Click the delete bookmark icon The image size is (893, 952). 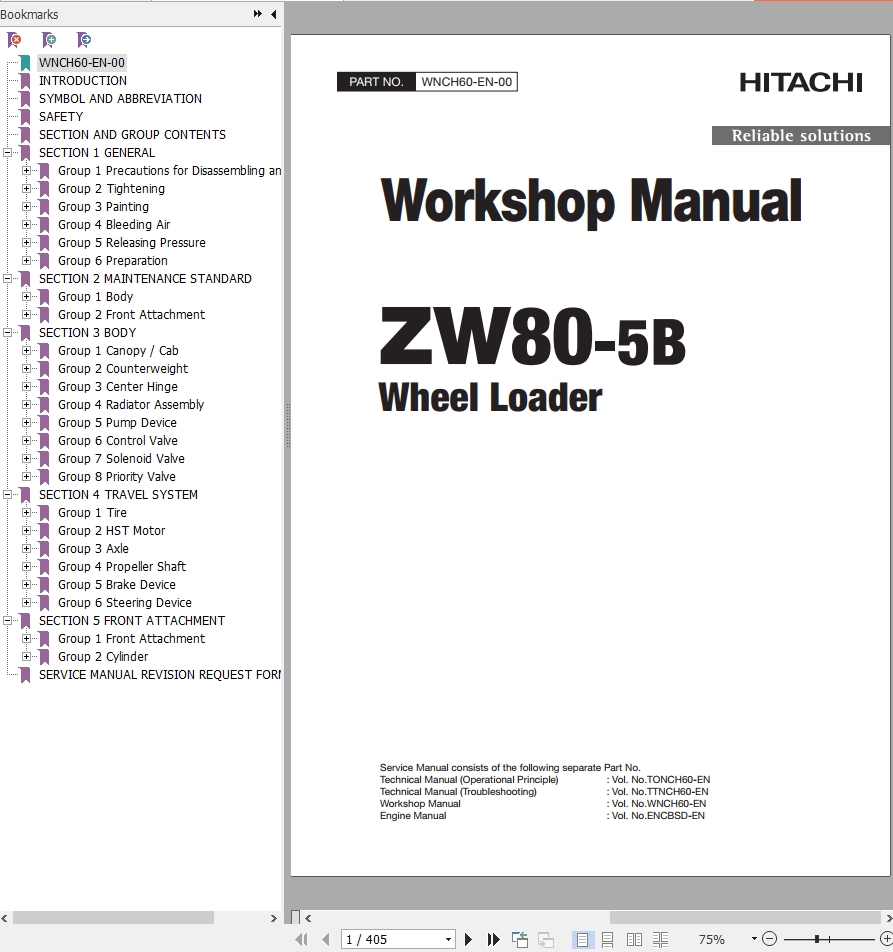click(15, 40)
